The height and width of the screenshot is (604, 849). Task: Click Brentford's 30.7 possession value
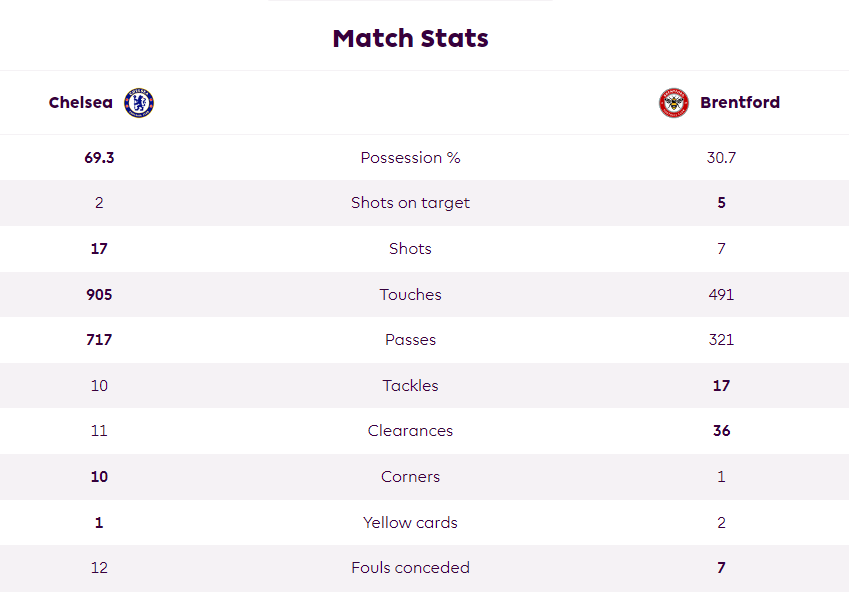[721, 157]
